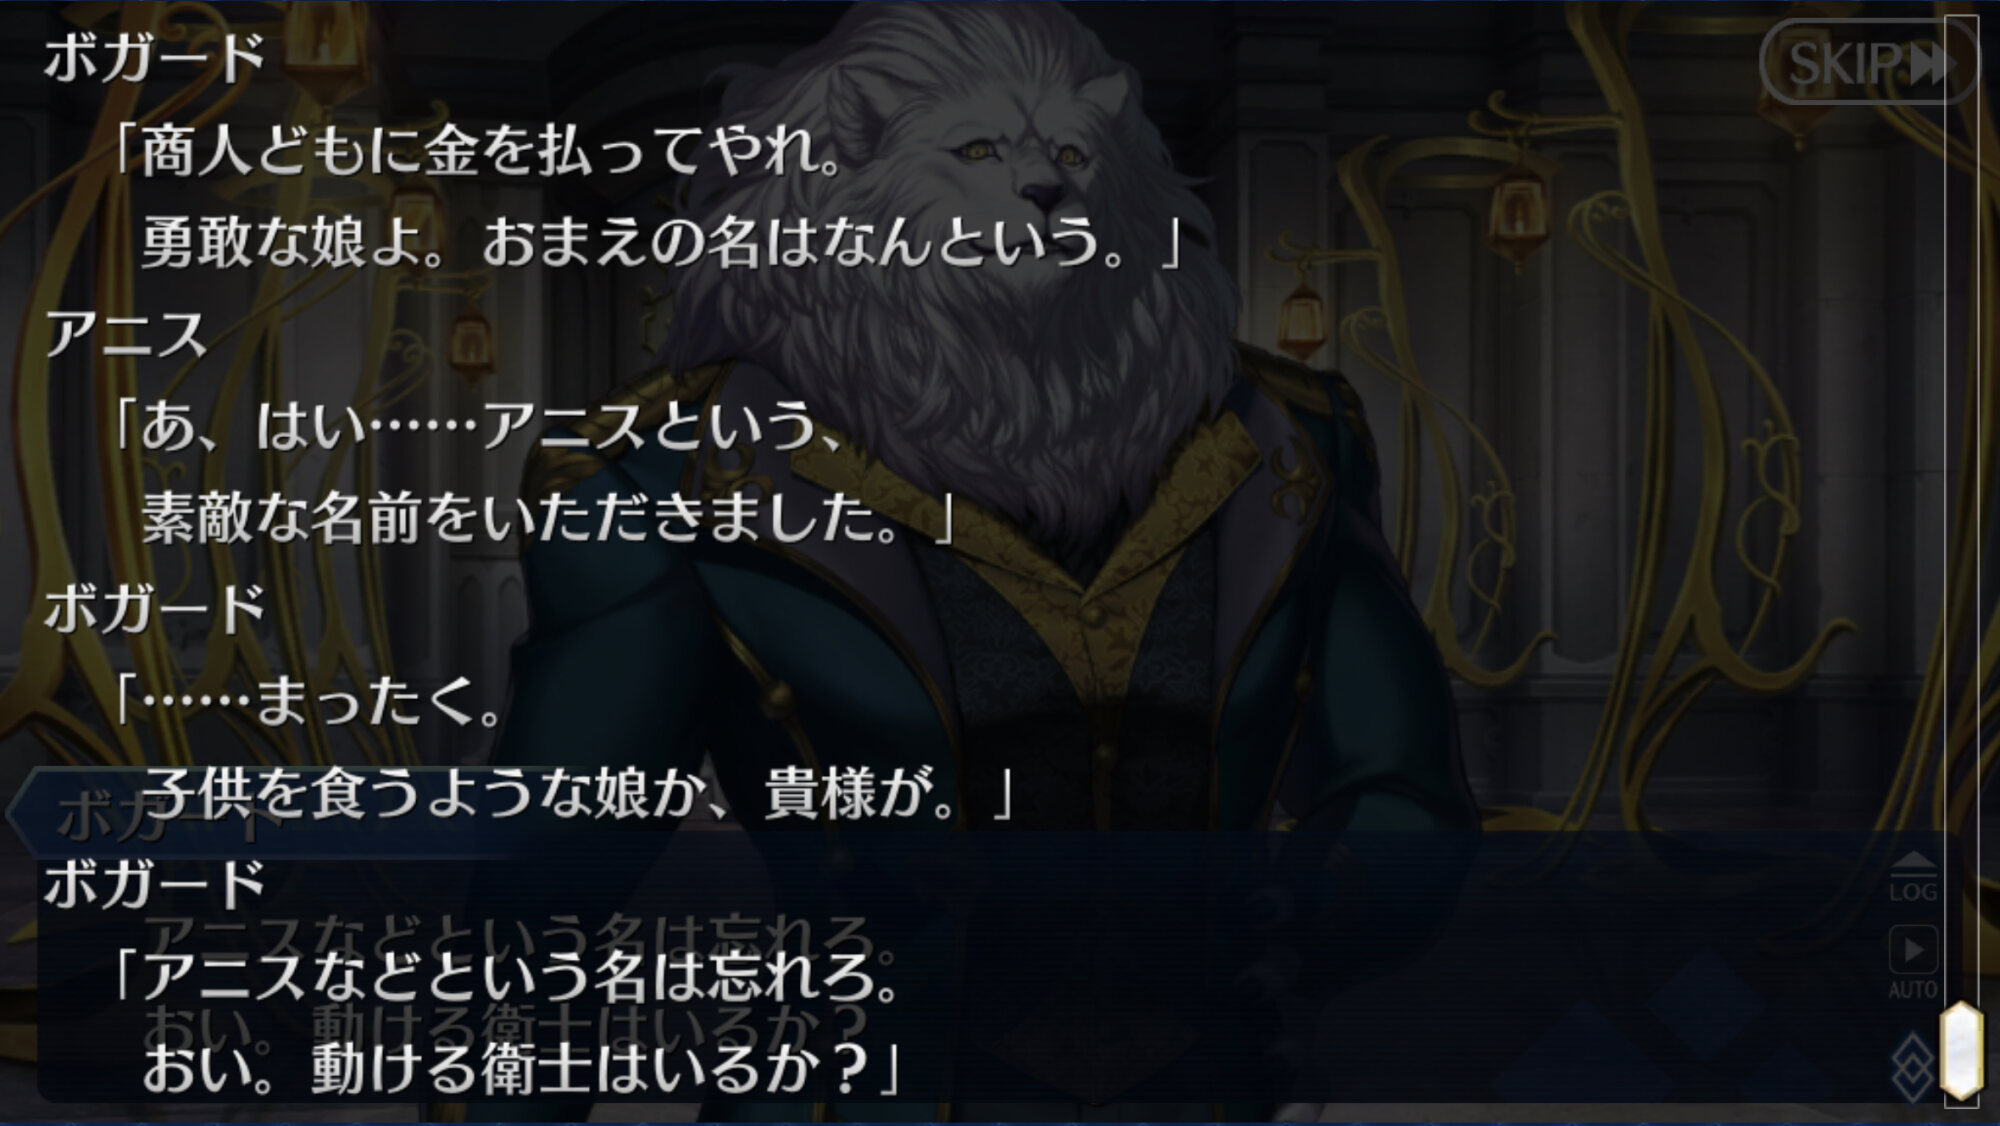Tap the SKIP button
The height and width of the screenshot is (1126, 2000).
[1868, 62]
